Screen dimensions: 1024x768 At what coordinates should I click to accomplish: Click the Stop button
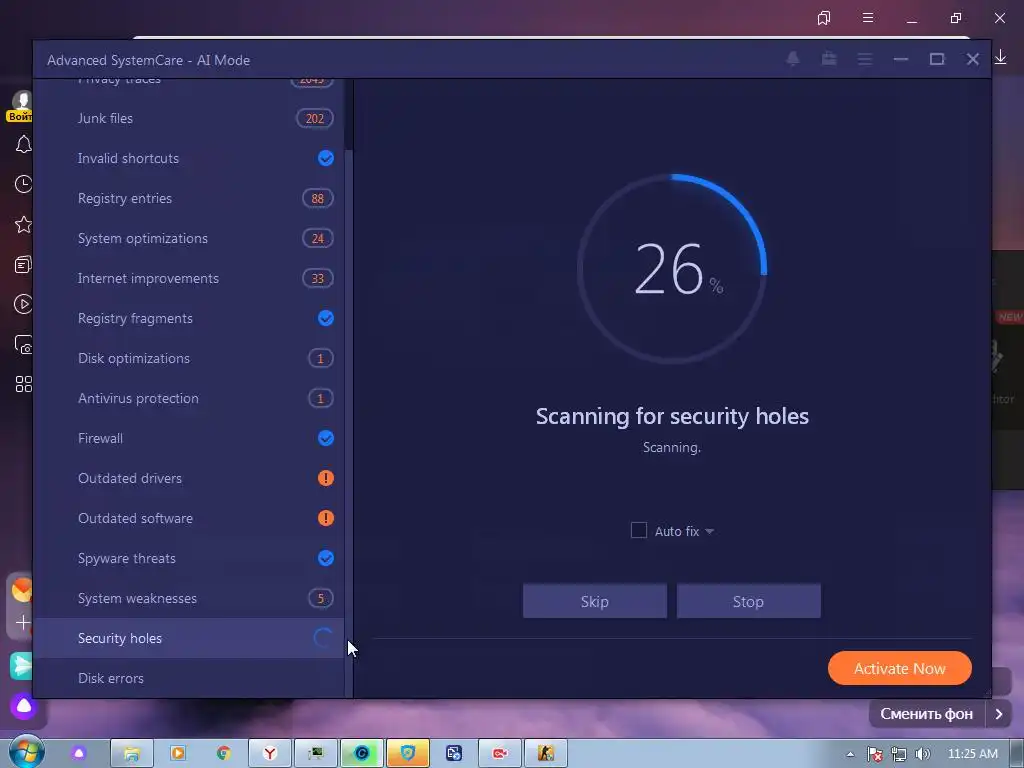[x=748, y=601]
